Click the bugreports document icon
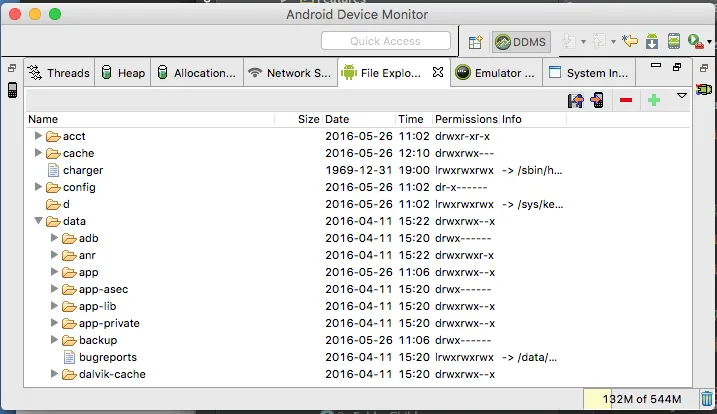Viewport: 717px width, 414px height. pyautogui.click(x=69, y=357)
